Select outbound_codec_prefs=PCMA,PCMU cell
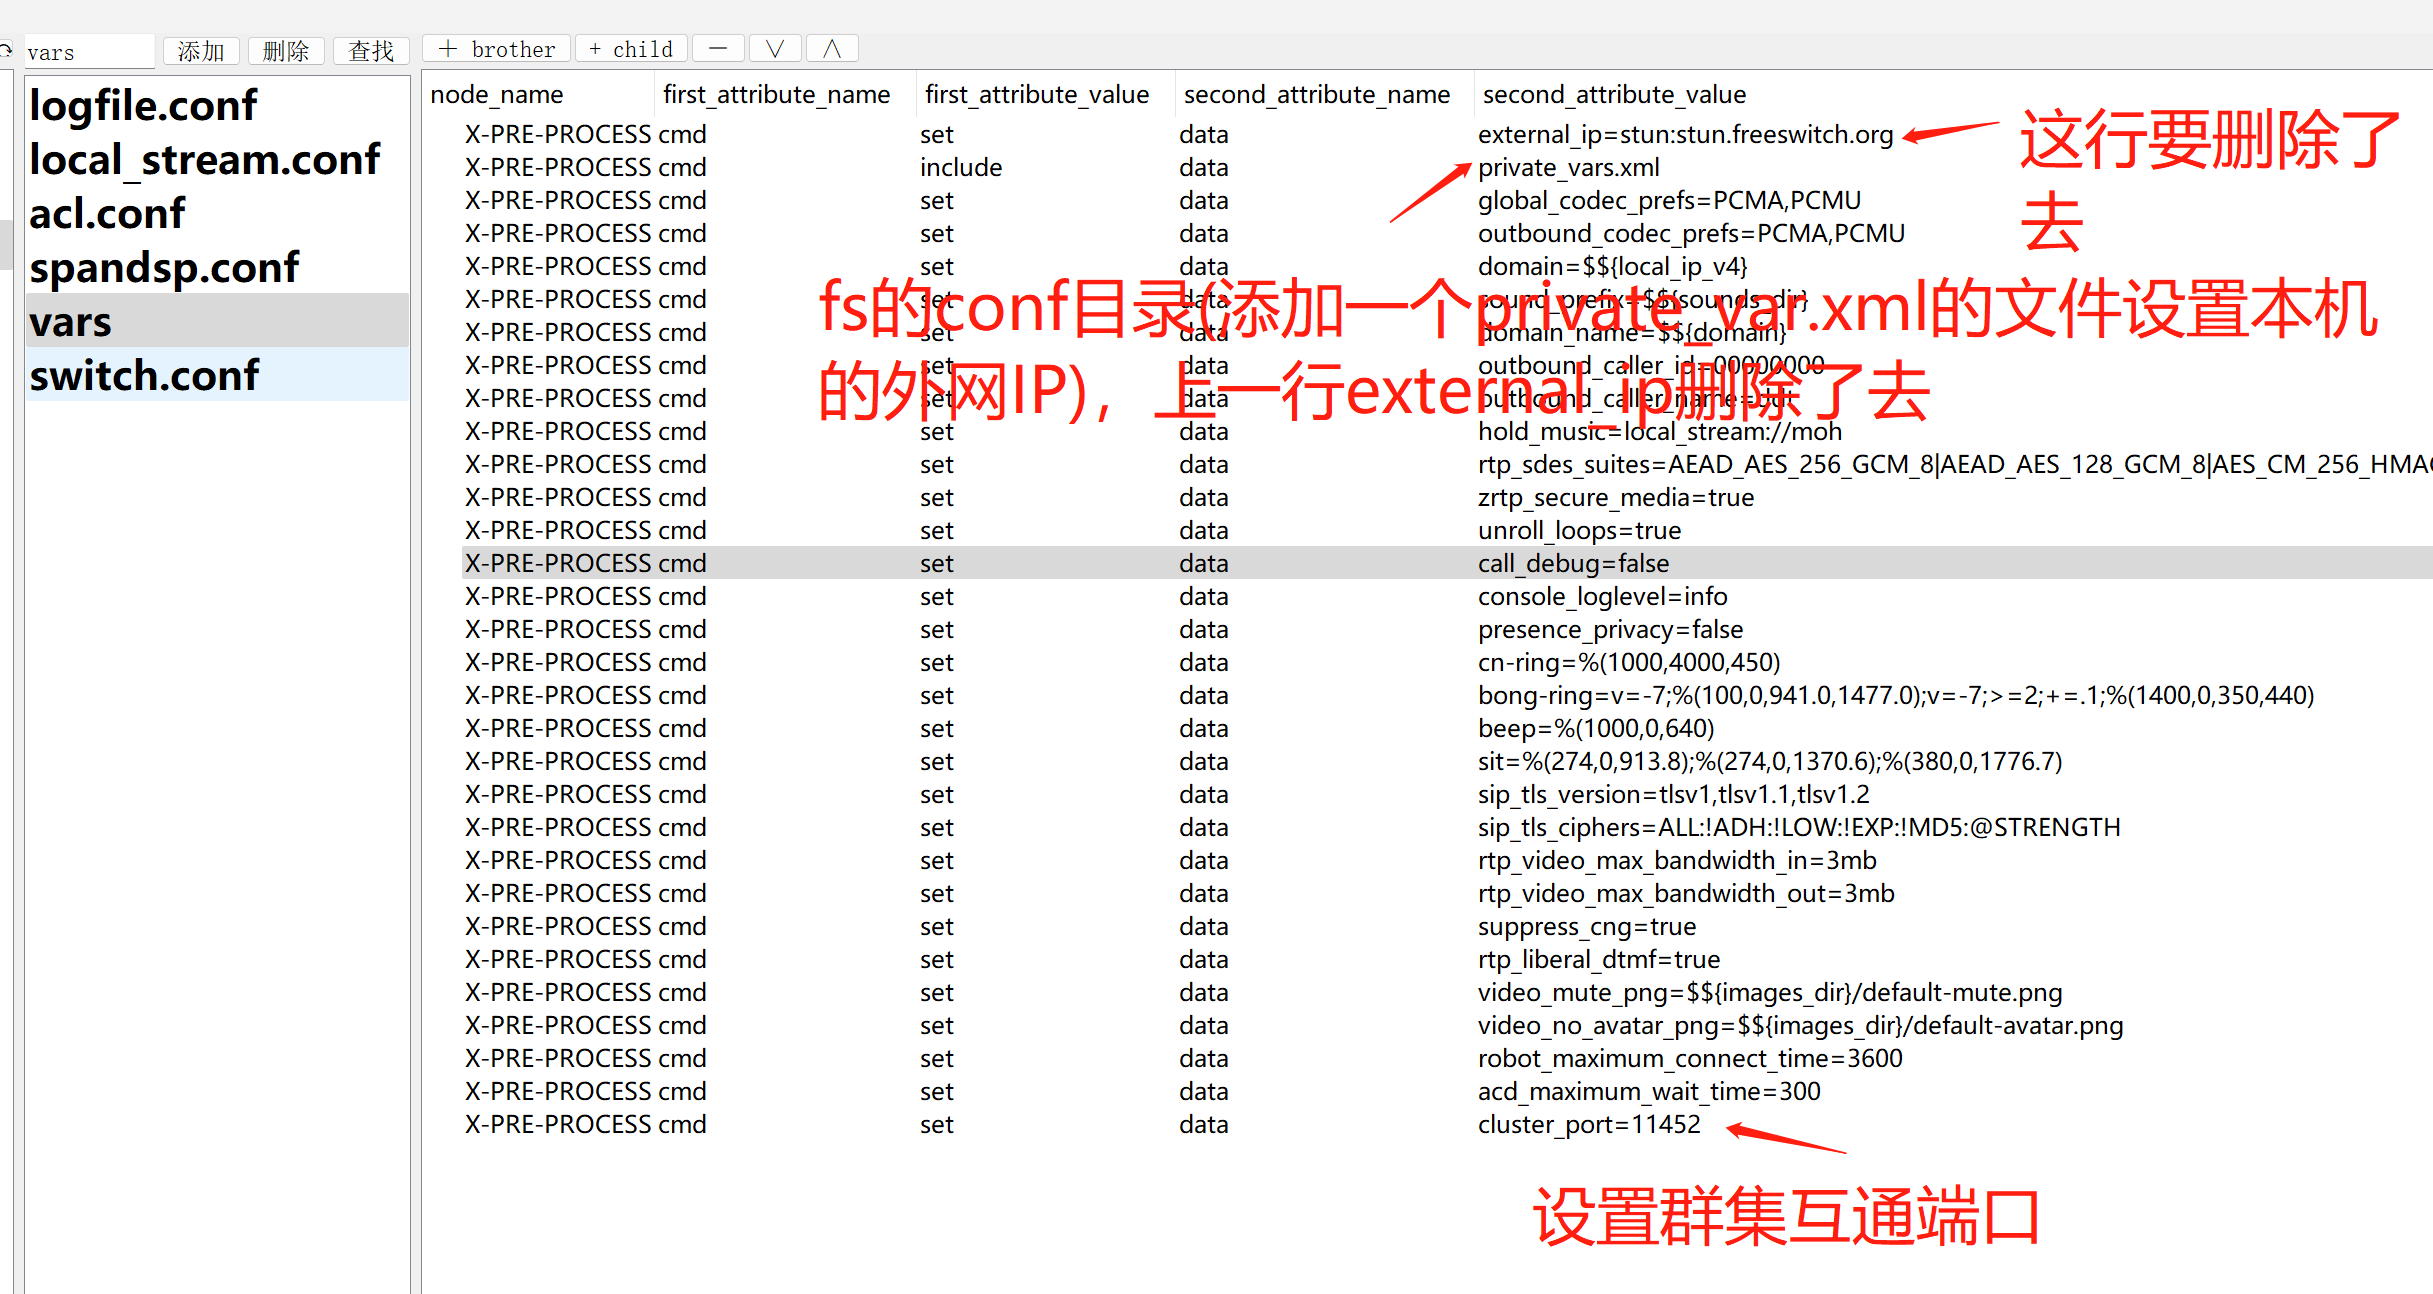The height and width of the screenshot is (1294, 2433). point(1691,233)
